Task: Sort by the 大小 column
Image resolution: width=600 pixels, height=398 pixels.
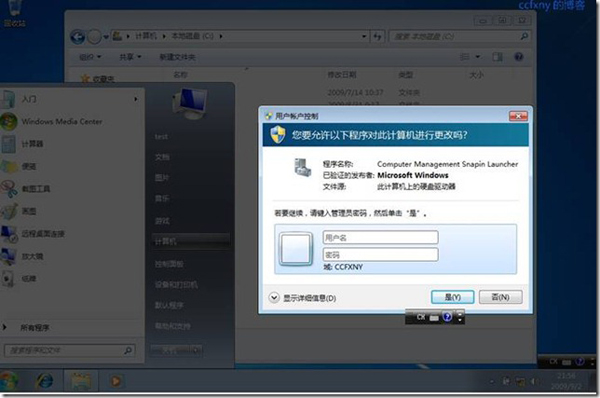Action: (476, 75)
